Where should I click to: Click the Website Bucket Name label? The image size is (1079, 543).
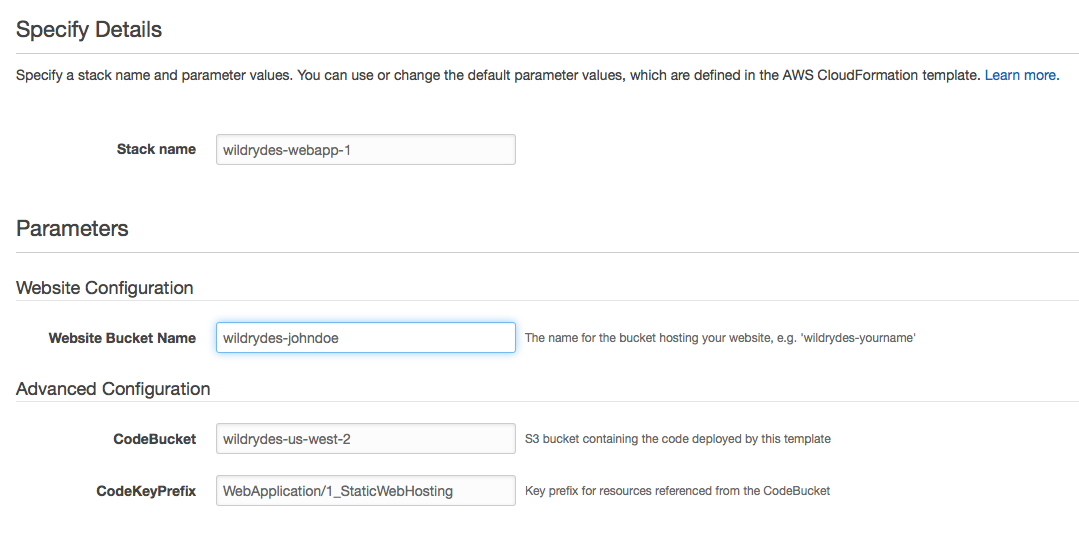[122, 338]
